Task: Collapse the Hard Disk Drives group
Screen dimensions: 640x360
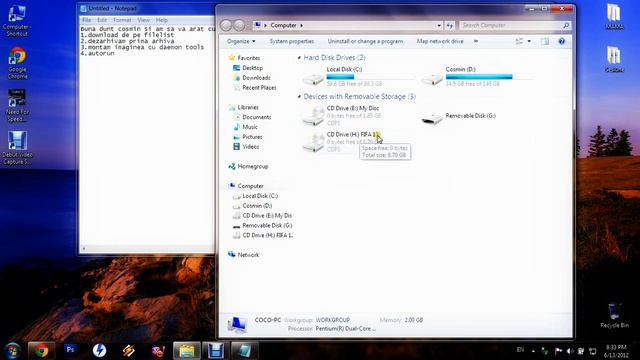Action: [299, 58]
